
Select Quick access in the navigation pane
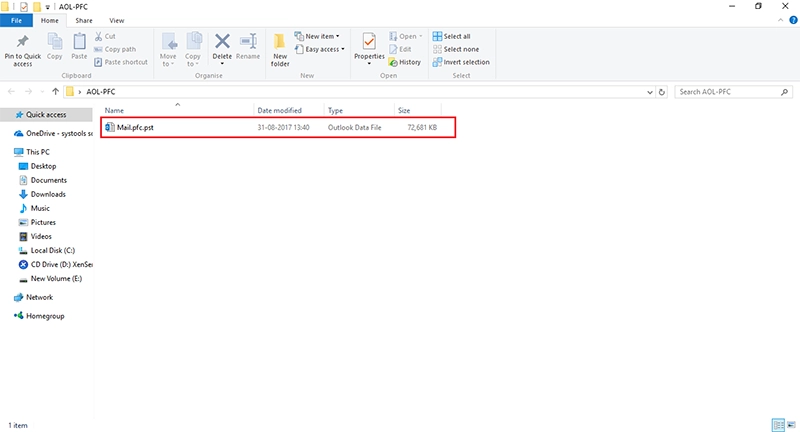tap(46, 115)
